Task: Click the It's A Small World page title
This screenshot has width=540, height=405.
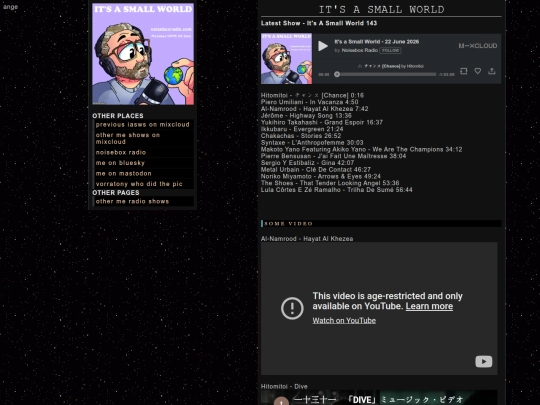Action: coord(381,9)
